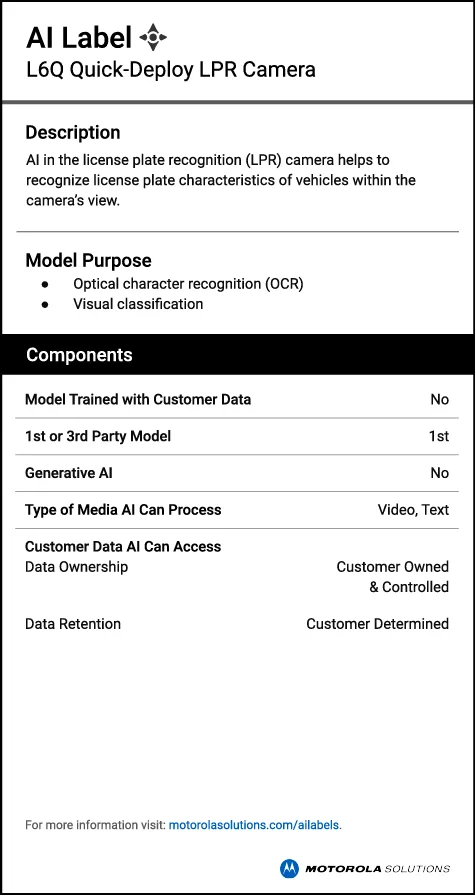
Task: Click the Video, Text media value
Action: tap(413, 510)
